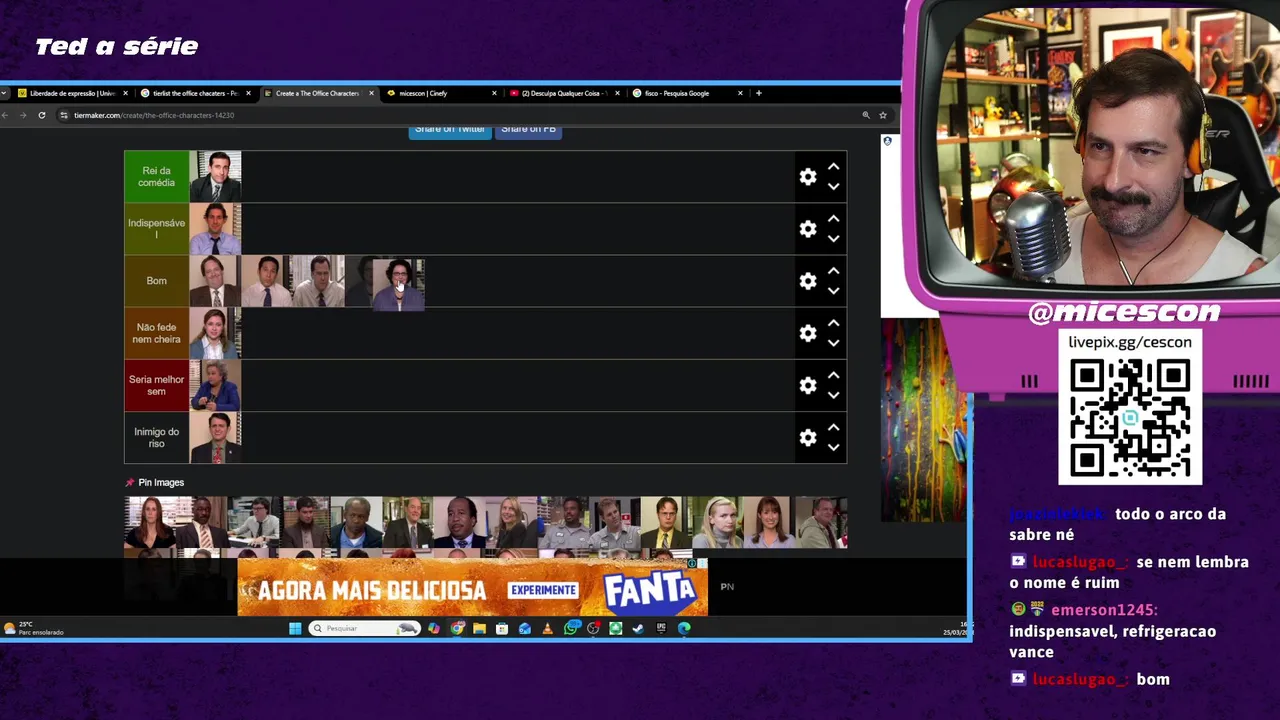Switch to Liberdade de expressão browser tab
The image size is (1280, 720).
tap(72, 93)
